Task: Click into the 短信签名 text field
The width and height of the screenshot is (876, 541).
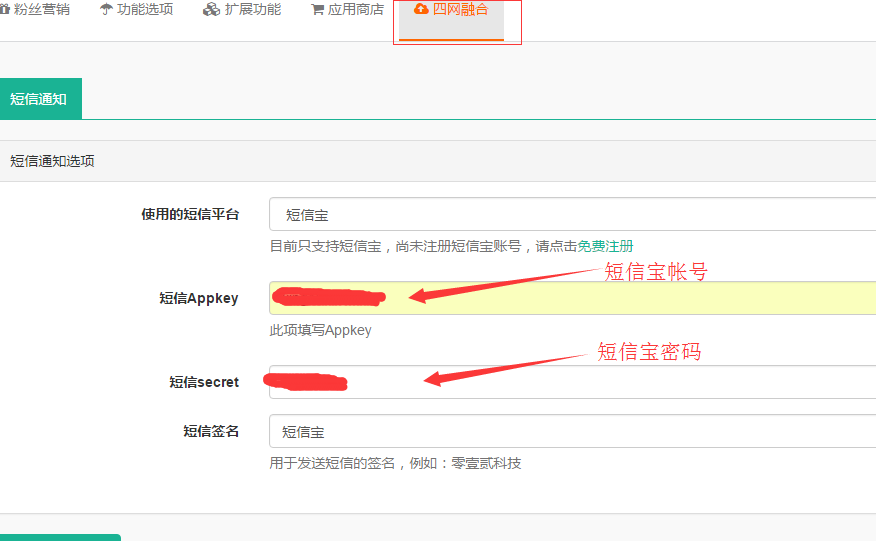Action: [x=572, y=432]
